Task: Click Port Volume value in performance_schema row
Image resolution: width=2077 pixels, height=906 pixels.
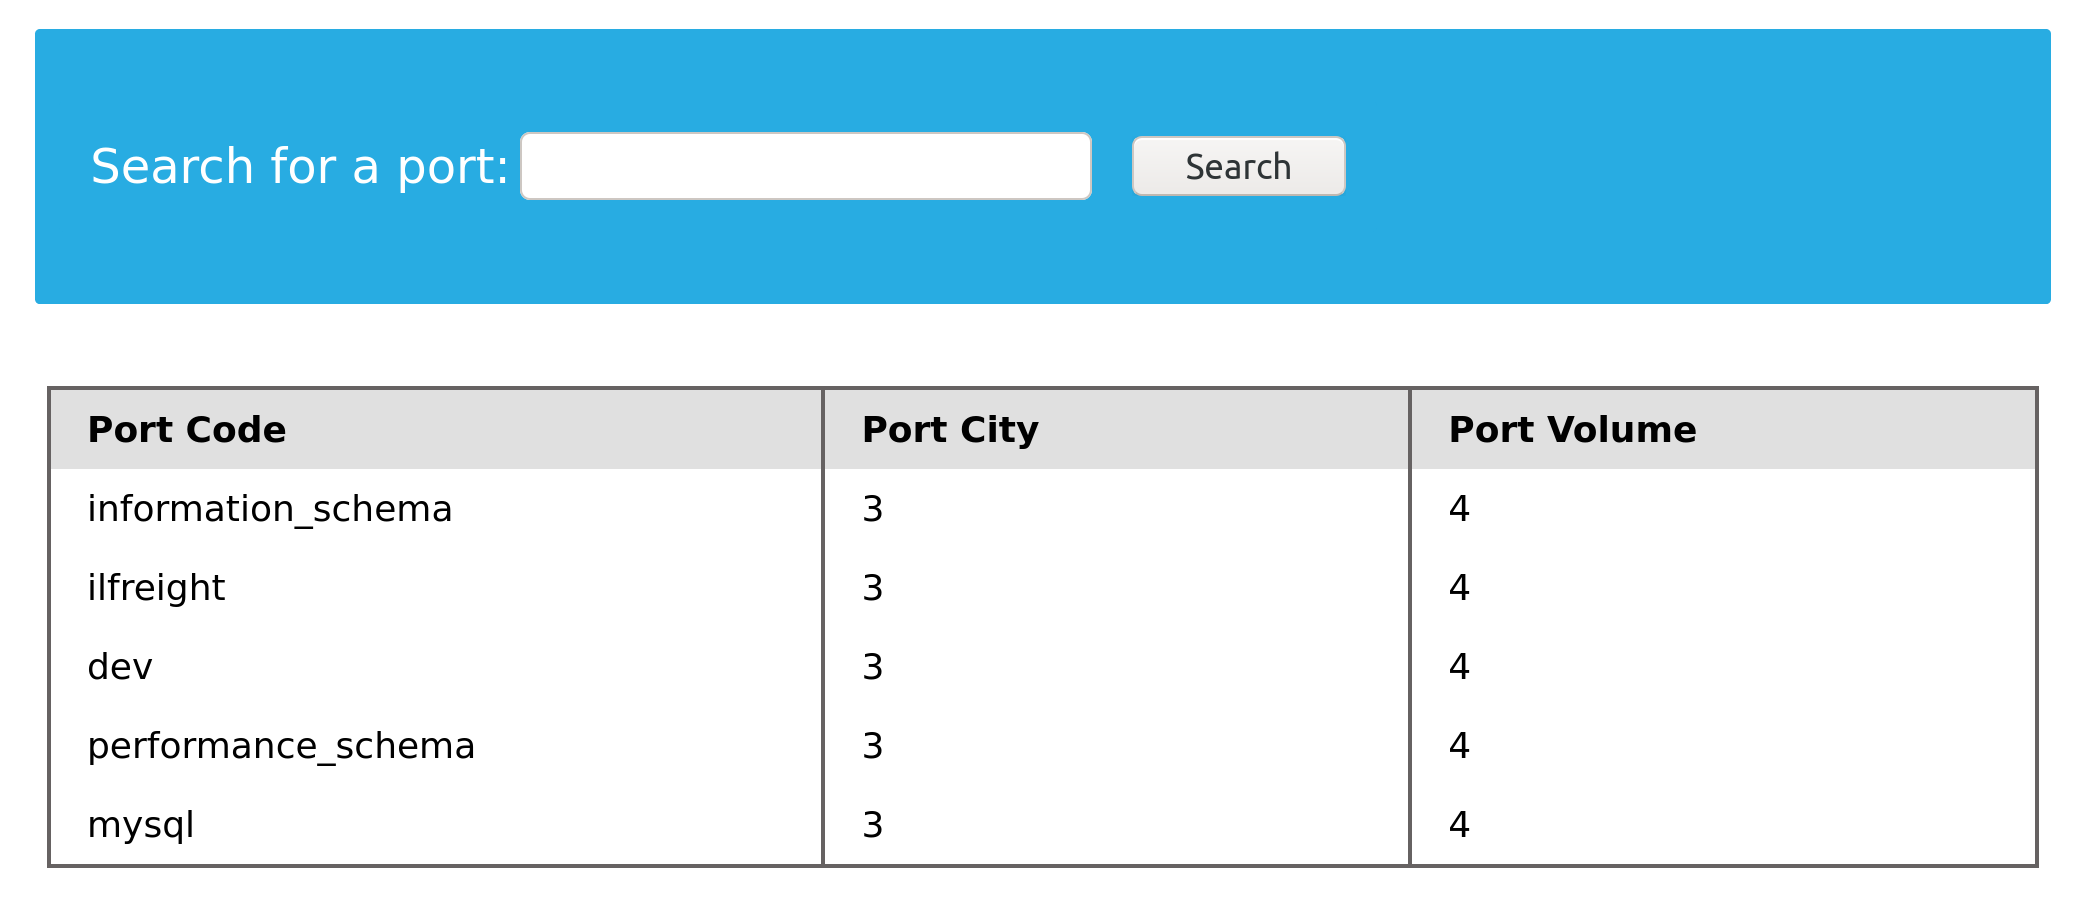Action: [x=1459, y=746]
